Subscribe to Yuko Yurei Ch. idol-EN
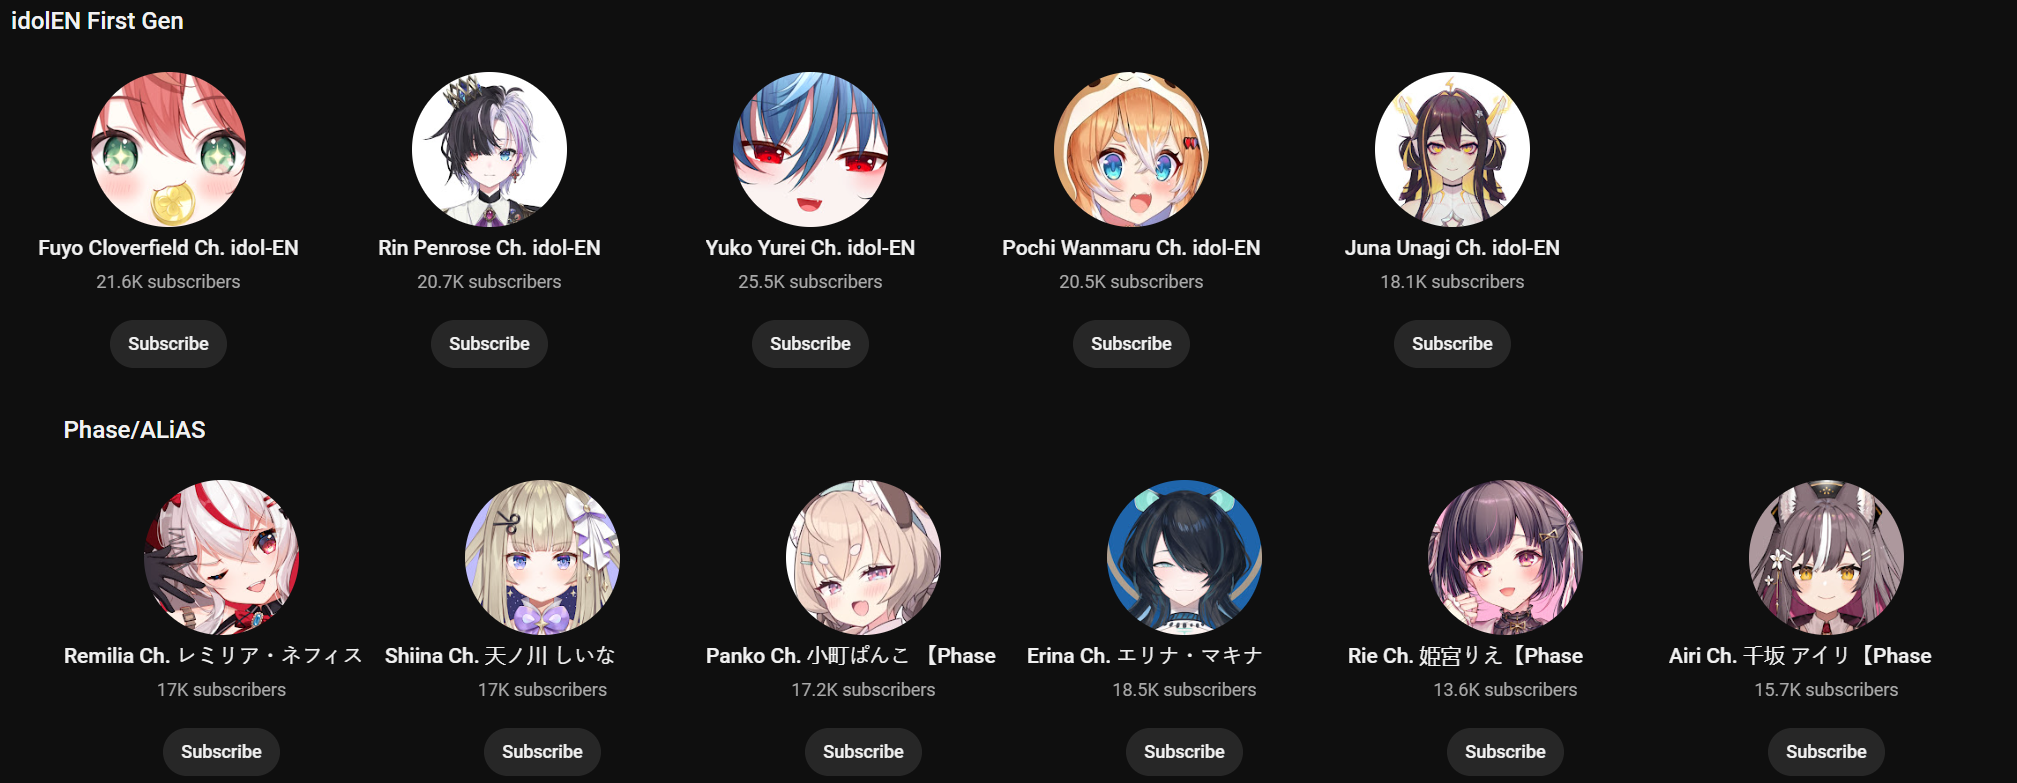 [810, 344]
